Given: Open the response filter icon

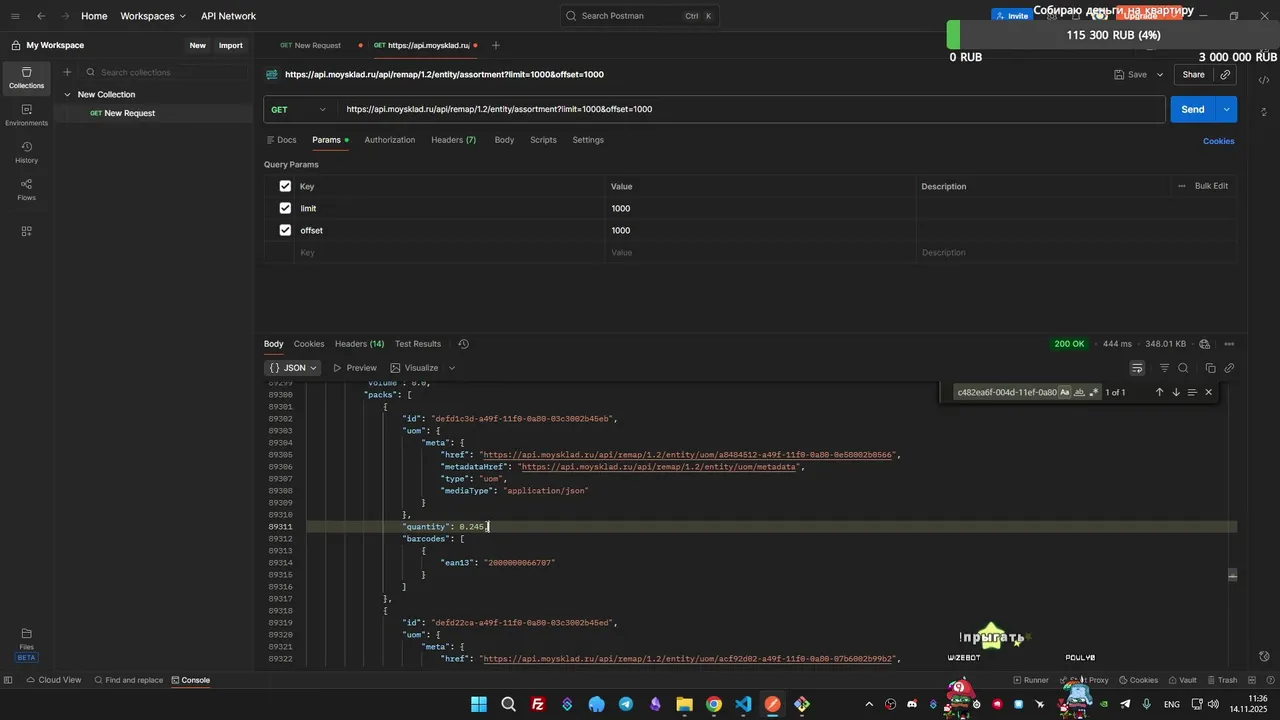Looking at the screenshot, I should coord(1164,368).
